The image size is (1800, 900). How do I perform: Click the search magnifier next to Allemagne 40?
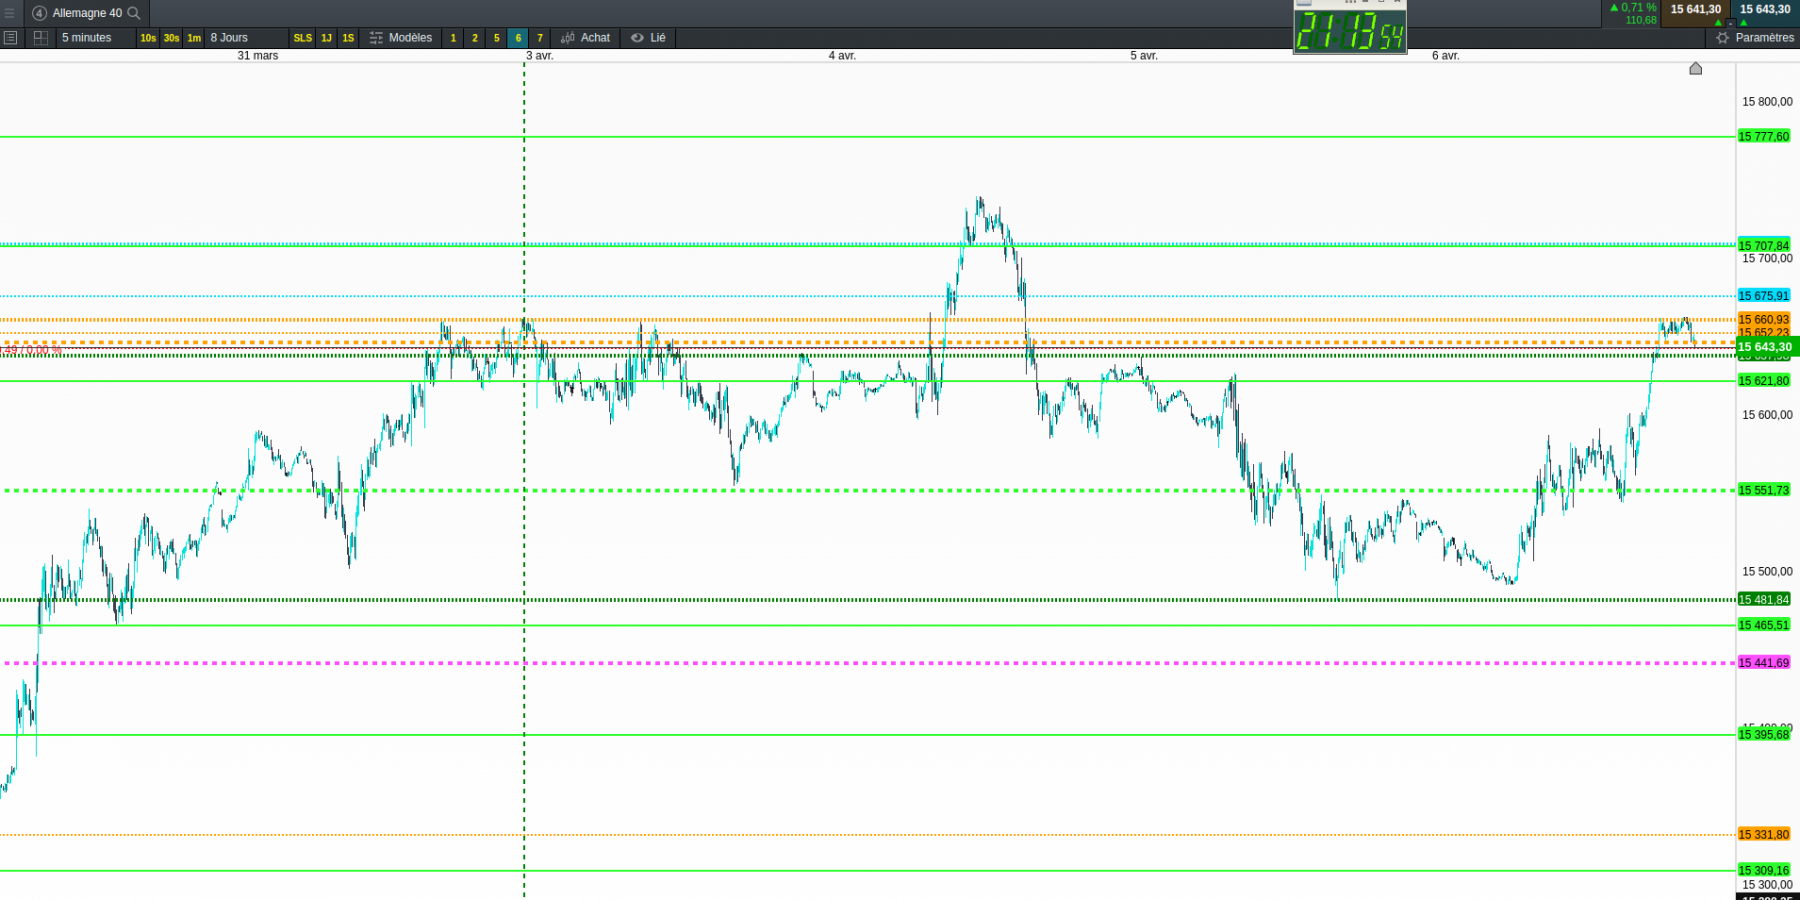click(x=134, y=13)
